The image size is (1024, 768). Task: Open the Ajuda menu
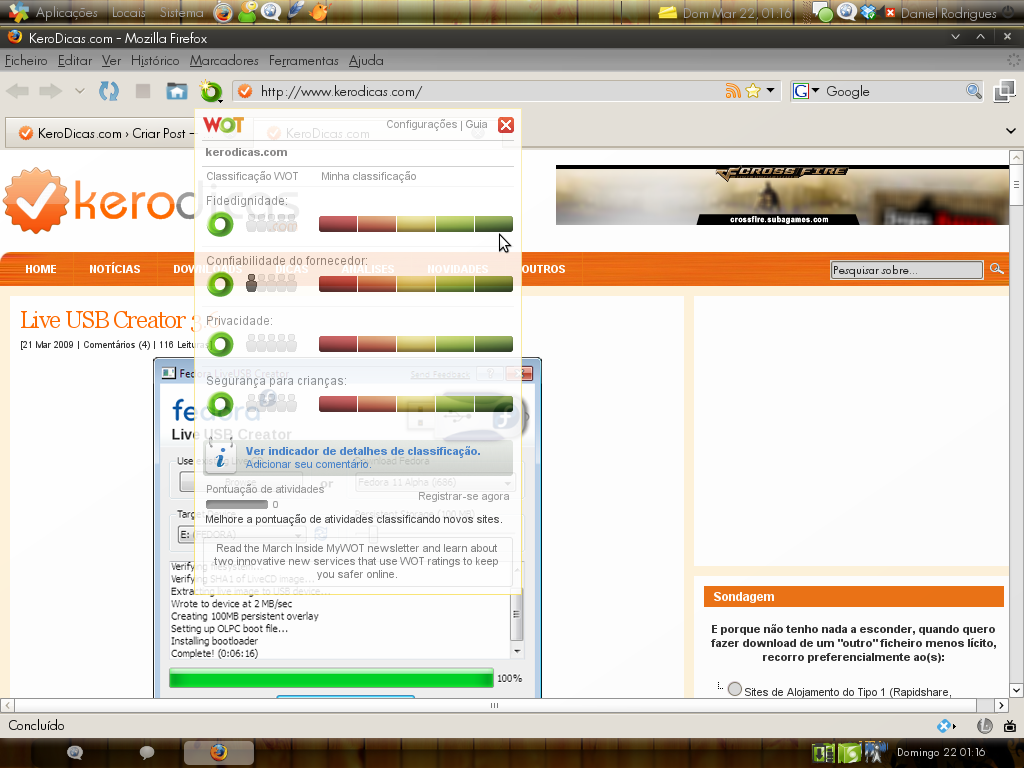pos(366,61)
